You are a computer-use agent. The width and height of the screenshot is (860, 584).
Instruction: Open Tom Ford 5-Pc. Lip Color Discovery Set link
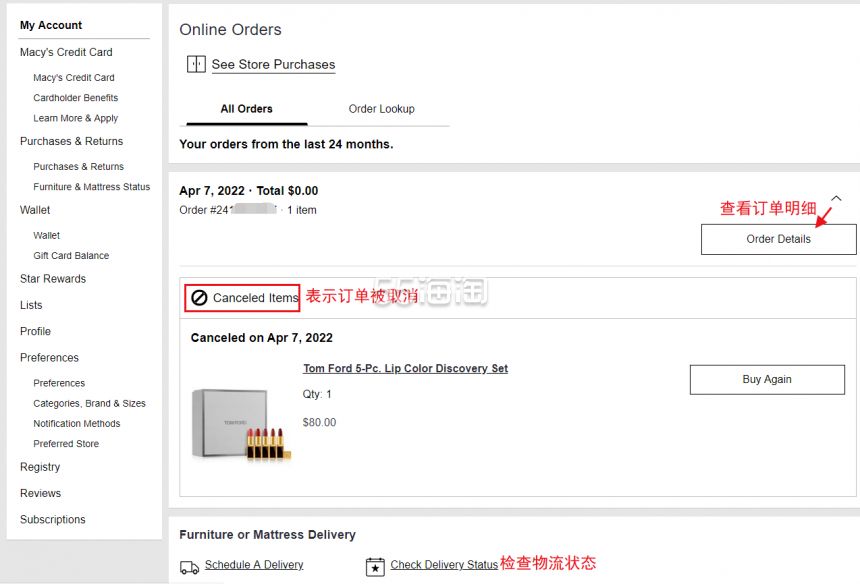(405, 368)
